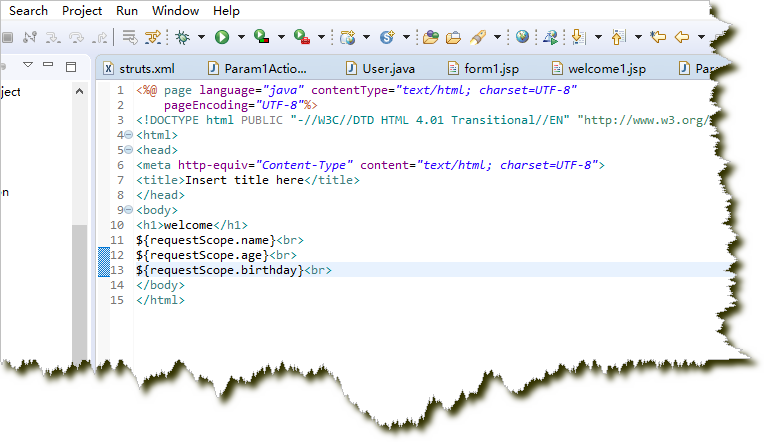Click the Open Task folder icon
Viewport: 764px width, 442px height.
(454, 37)
